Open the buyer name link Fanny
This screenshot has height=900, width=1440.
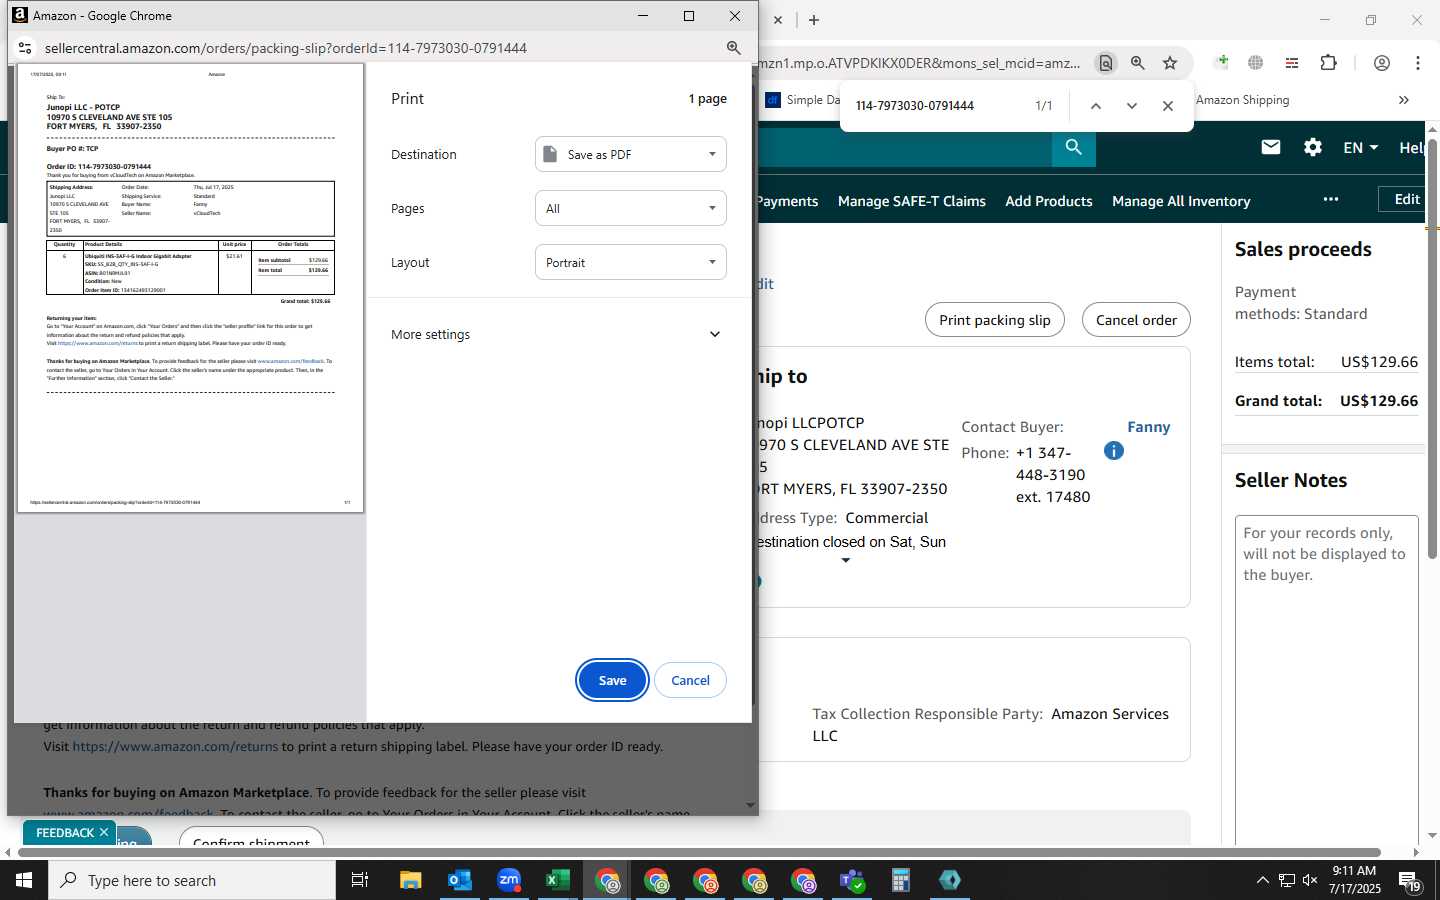tap(1148, 427)
